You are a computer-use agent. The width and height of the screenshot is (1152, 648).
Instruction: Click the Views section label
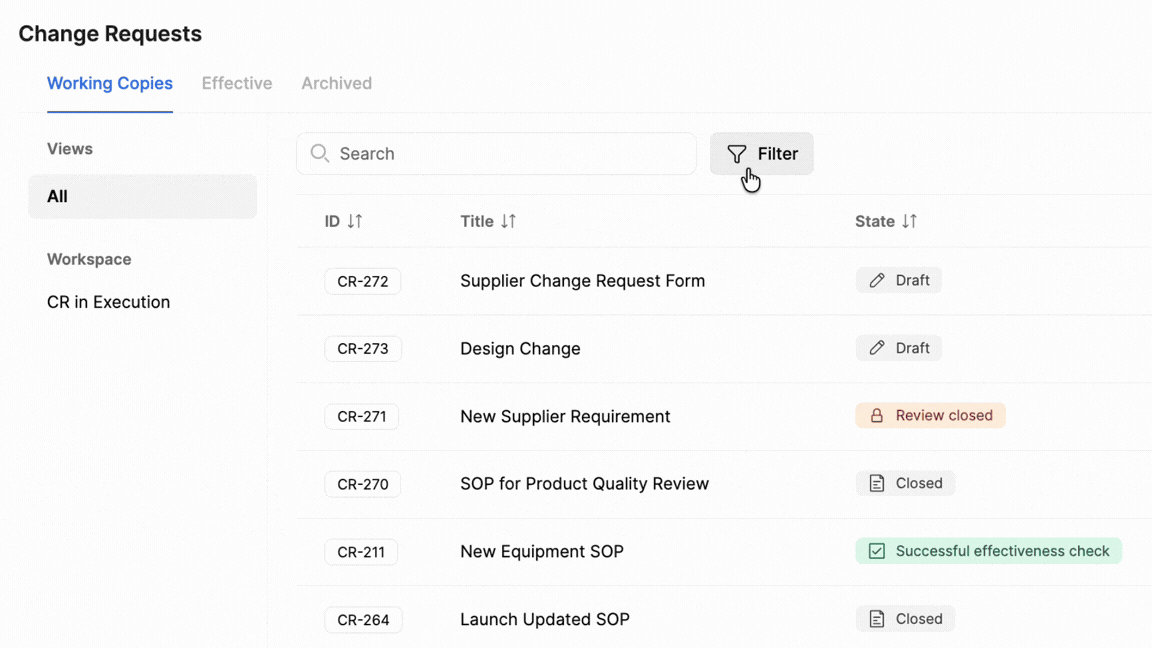click(70, 148)
